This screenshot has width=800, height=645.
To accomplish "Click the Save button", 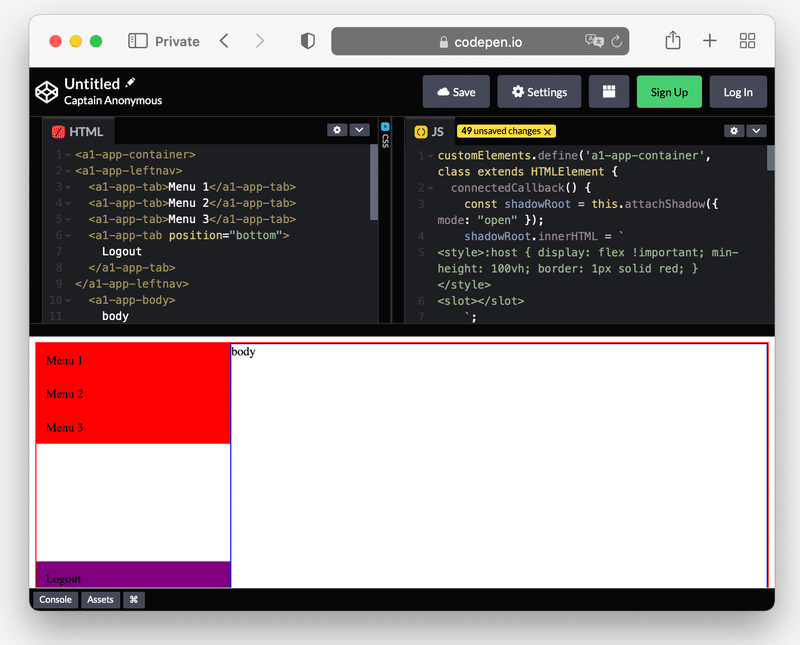I will 456,92.
